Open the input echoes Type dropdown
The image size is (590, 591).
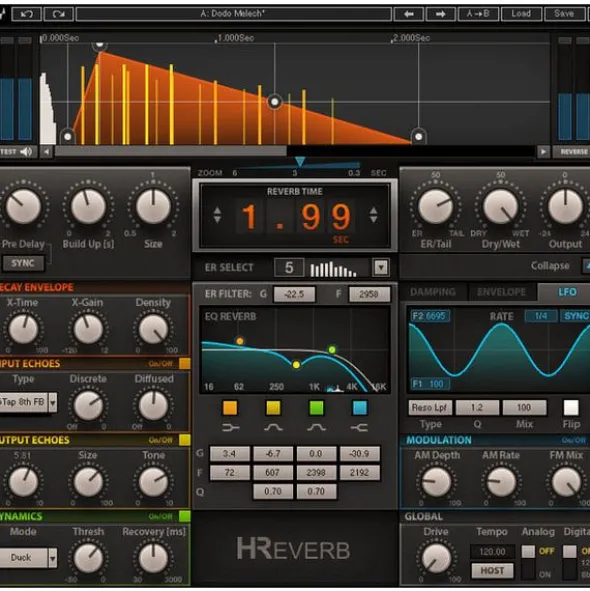53,403
